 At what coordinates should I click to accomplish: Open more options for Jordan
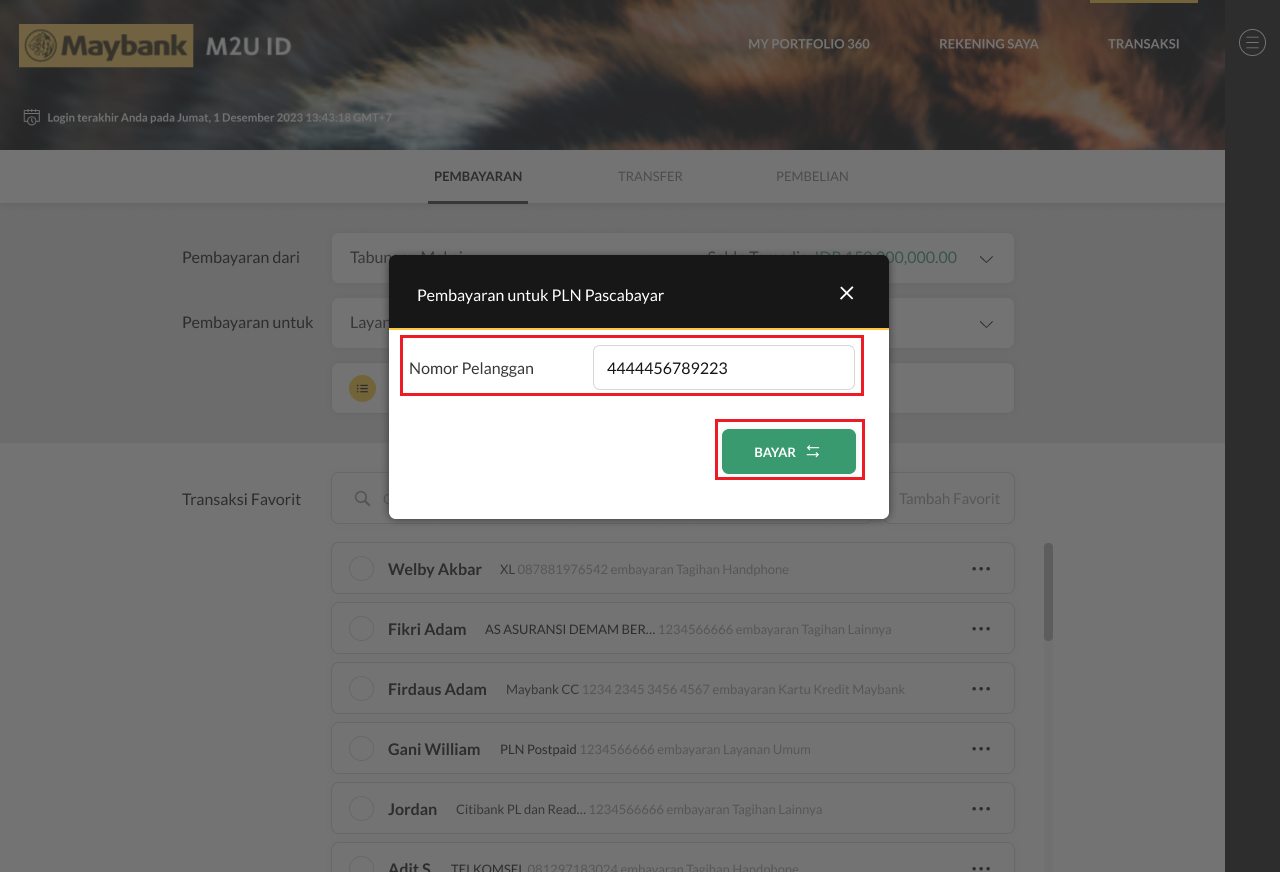980,809
